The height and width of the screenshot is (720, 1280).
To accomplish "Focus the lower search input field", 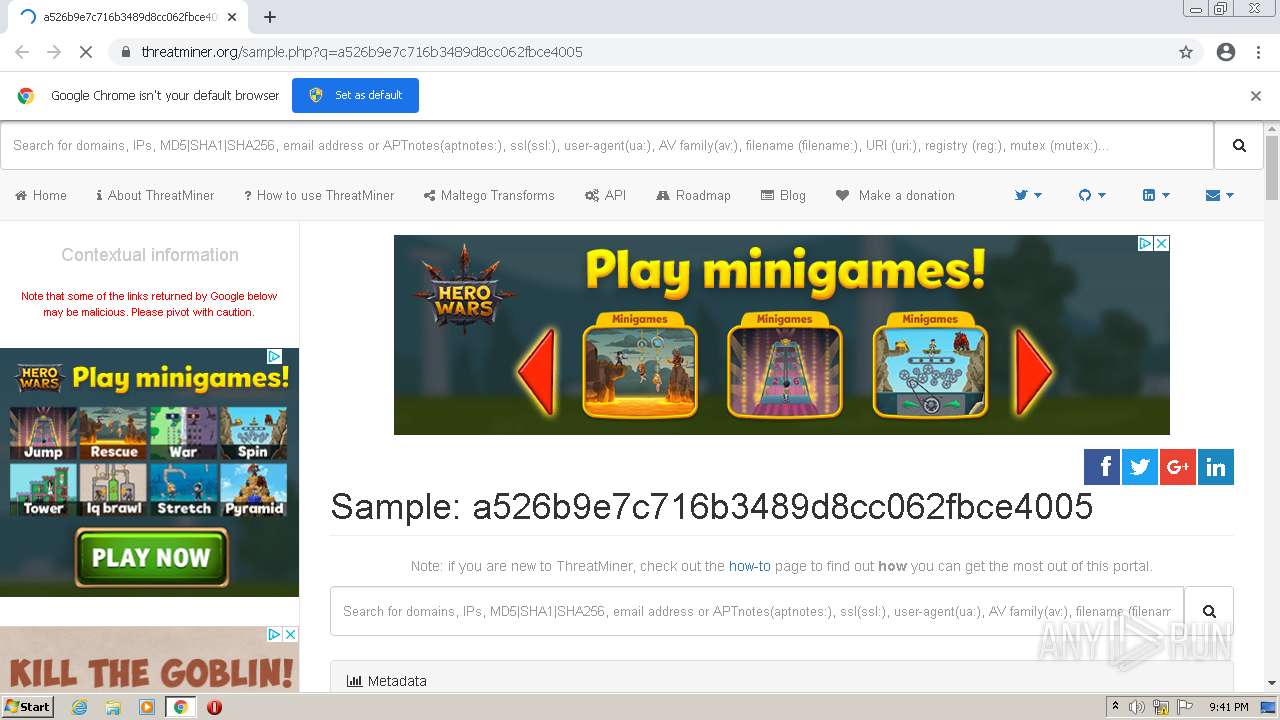I will [x=757, y=611].
